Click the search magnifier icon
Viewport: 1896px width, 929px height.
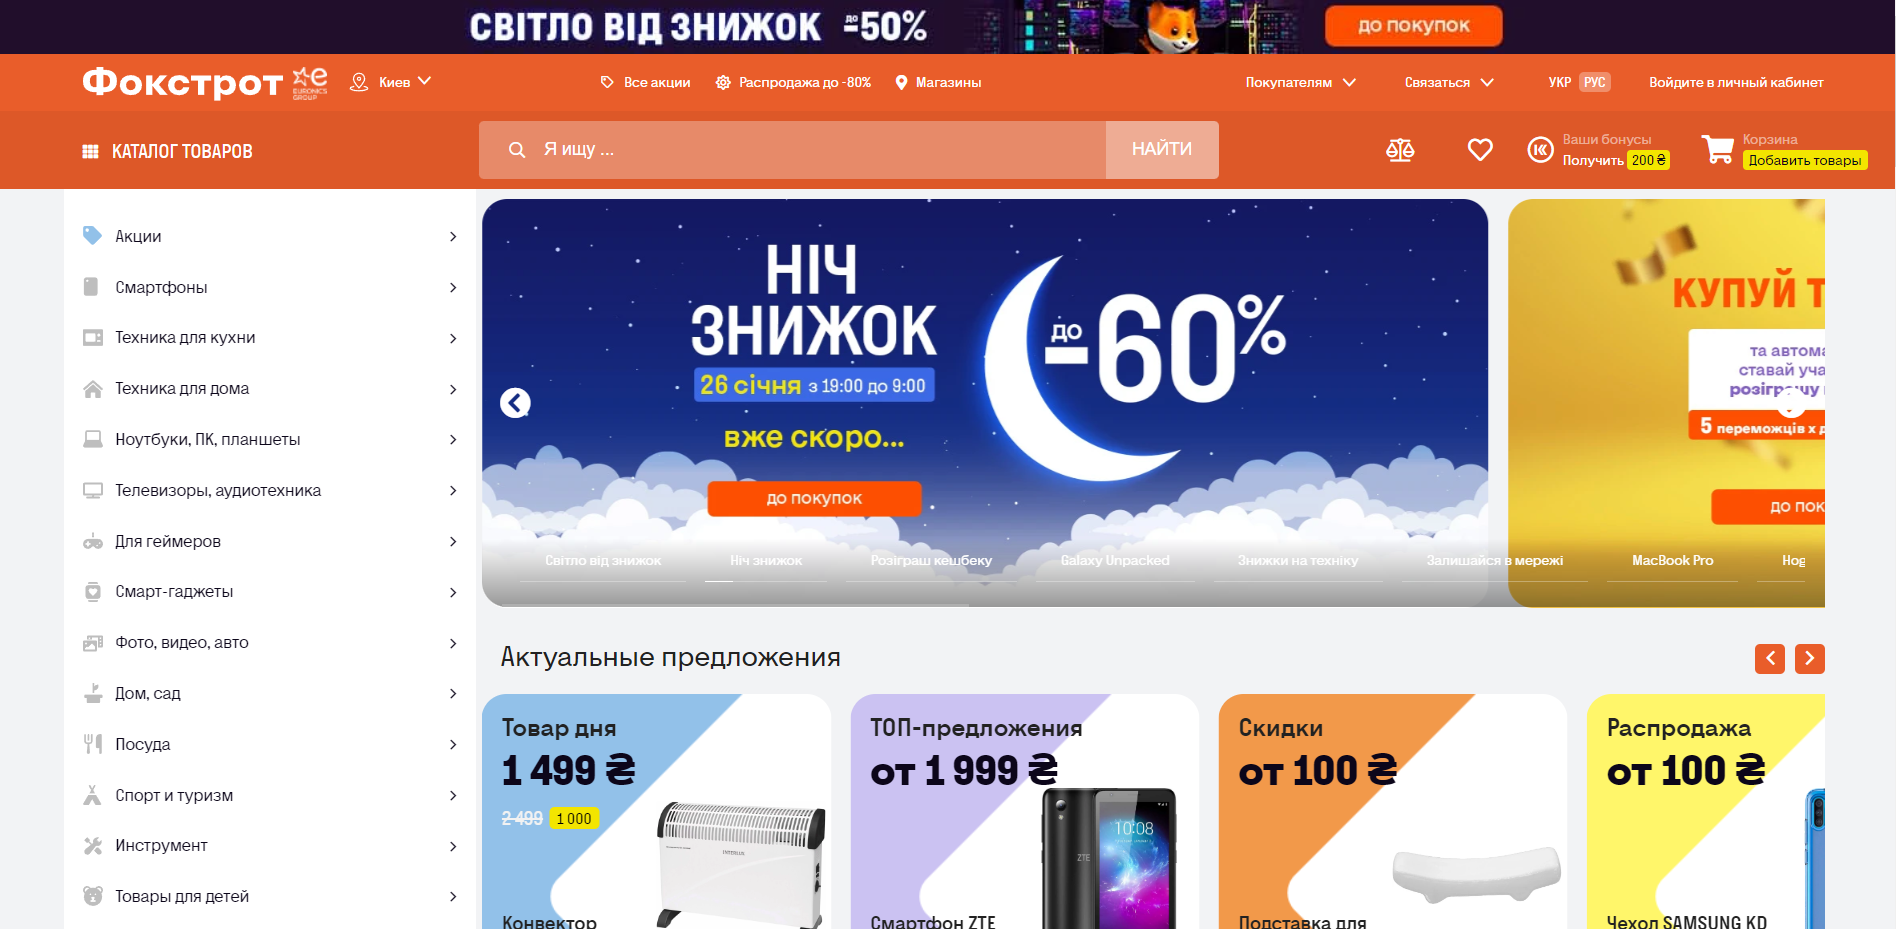517,150
